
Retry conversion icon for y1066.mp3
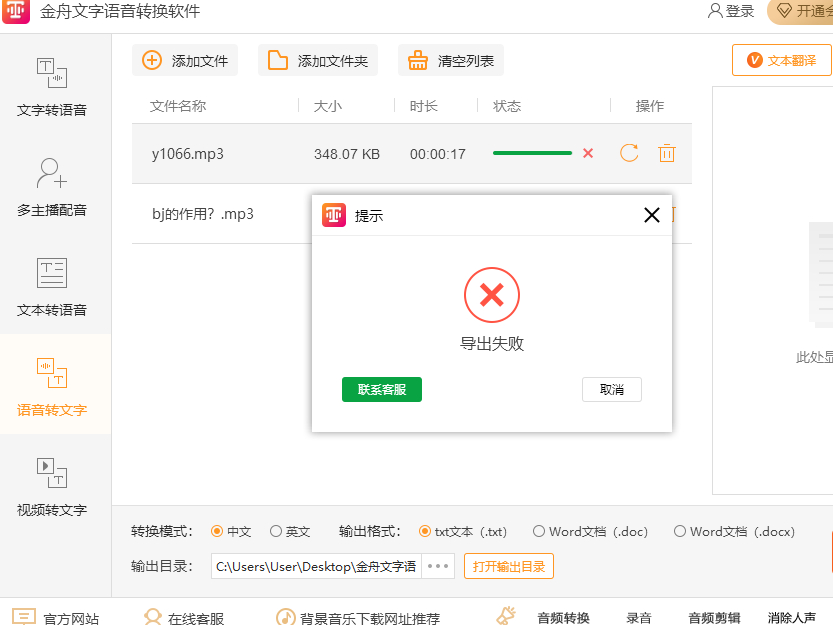[x=629, y=153]
